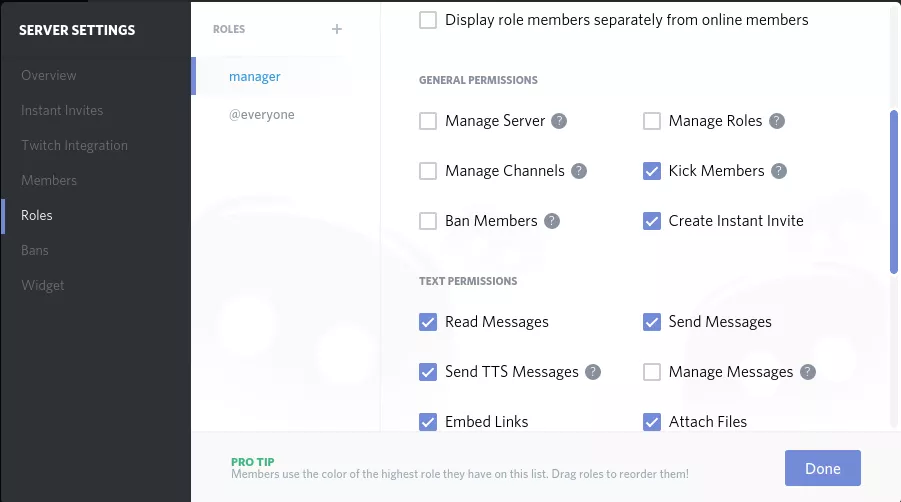
Task: Uncheck Attach Files permission
Action: (x=652, y=422)
